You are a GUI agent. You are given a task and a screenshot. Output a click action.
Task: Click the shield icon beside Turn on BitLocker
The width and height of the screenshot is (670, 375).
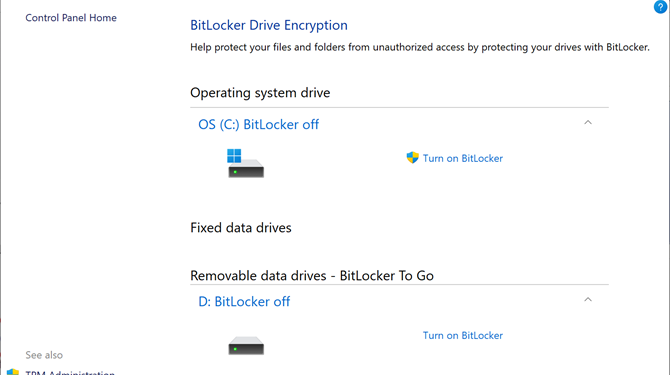(x=412, y=158)
